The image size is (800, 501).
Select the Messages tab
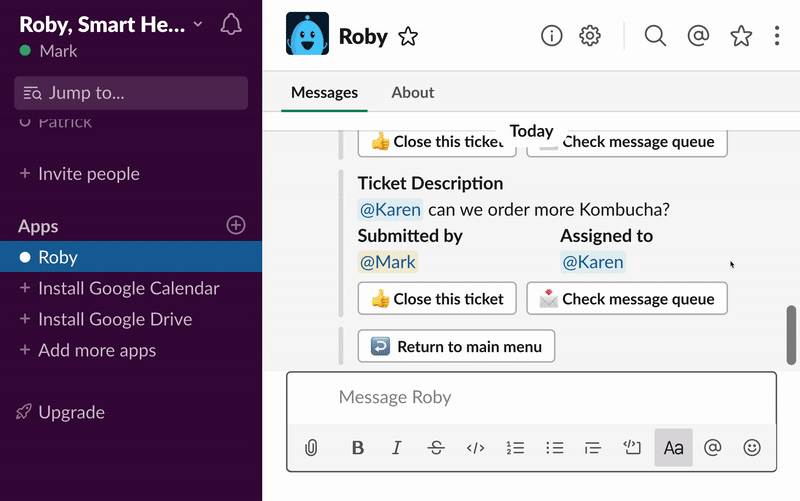pos(324,92)
